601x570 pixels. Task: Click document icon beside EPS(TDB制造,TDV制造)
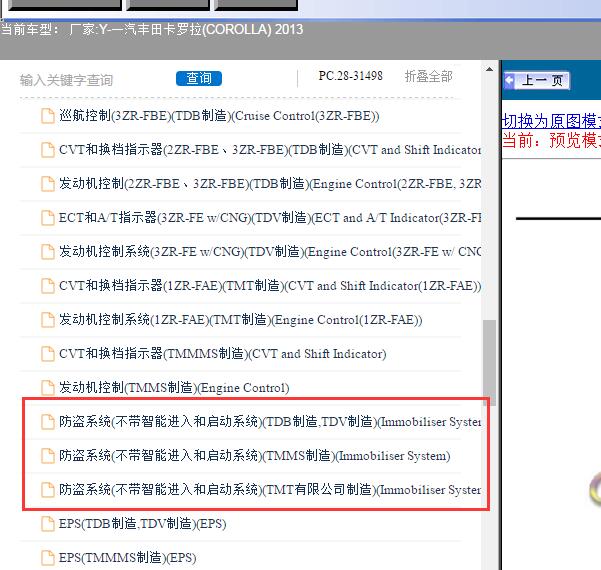pyautogui.click(x=48, y=524)
